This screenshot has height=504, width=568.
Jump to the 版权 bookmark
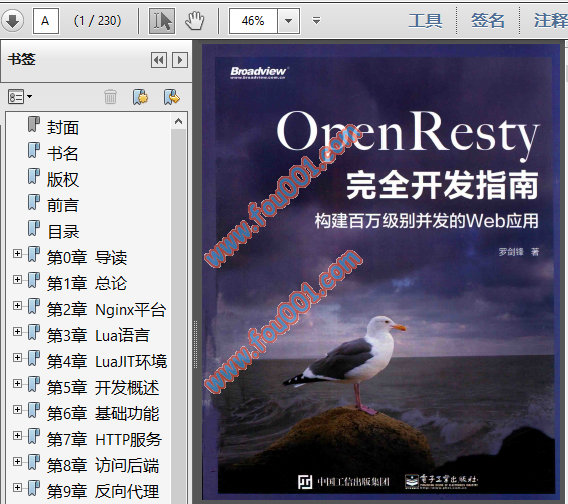pyautogui.click(x=63, y=179)
